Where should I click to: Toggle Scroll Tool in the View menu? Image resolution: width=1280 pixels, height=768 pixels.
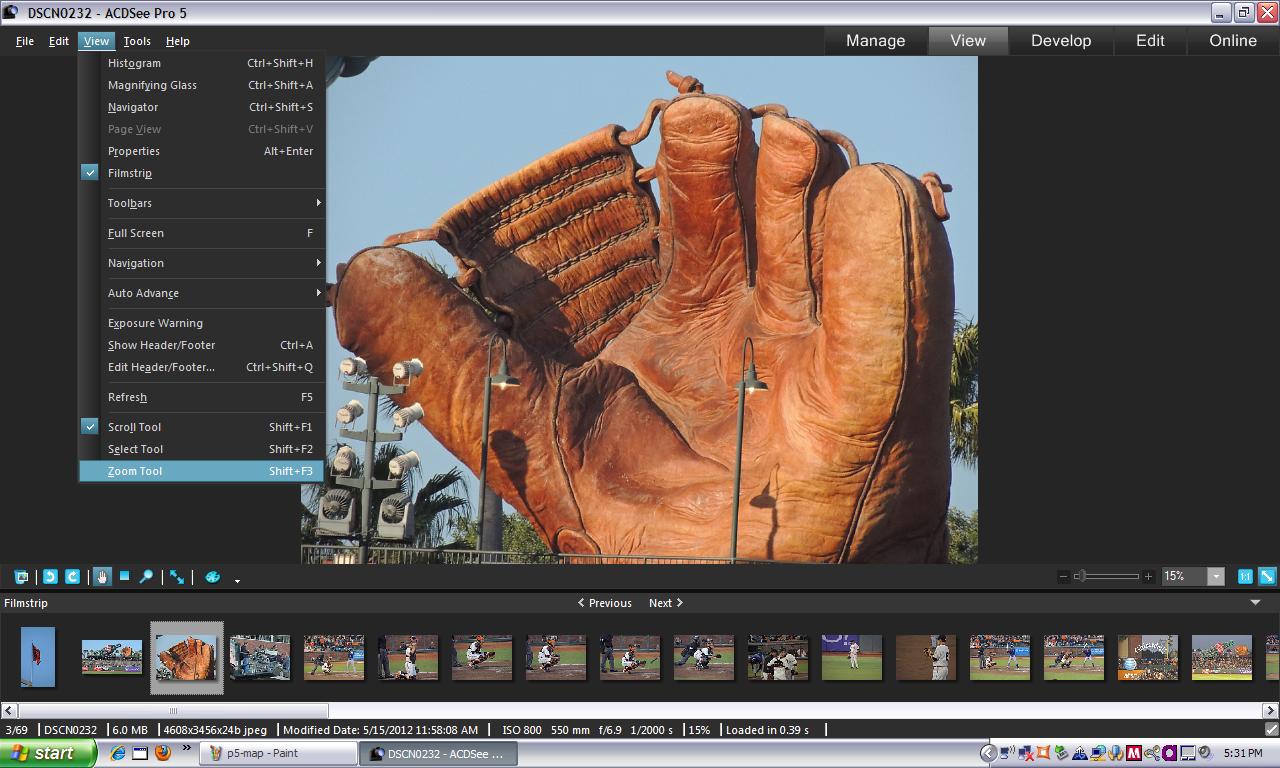(134, 427)
